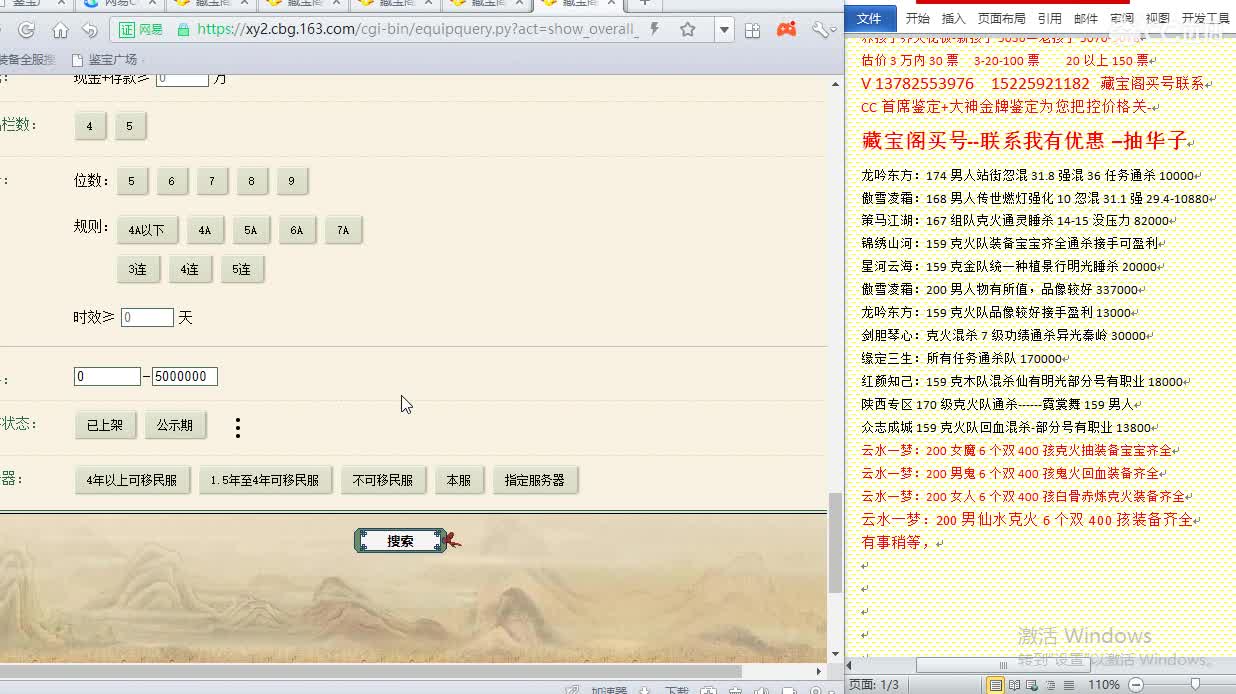Click Word zoom level 110%
Image resolution: width=1236 pixels, height=694 pixels.
(1104, 685)
